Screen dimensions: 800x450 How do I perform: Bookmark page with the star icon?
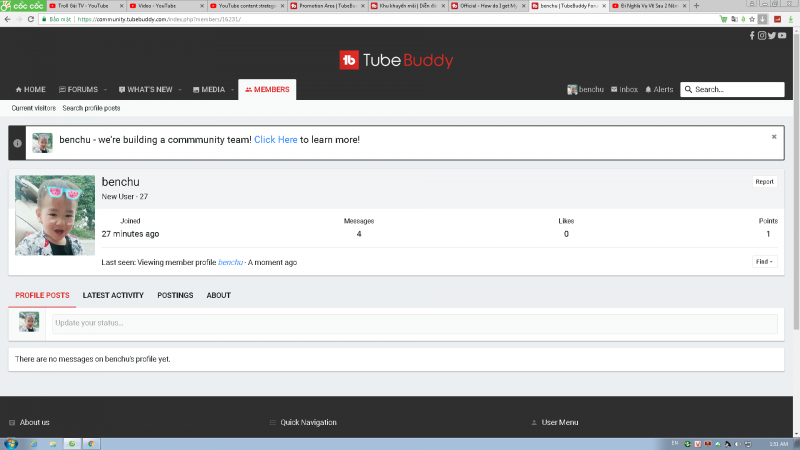pos(751,19)
